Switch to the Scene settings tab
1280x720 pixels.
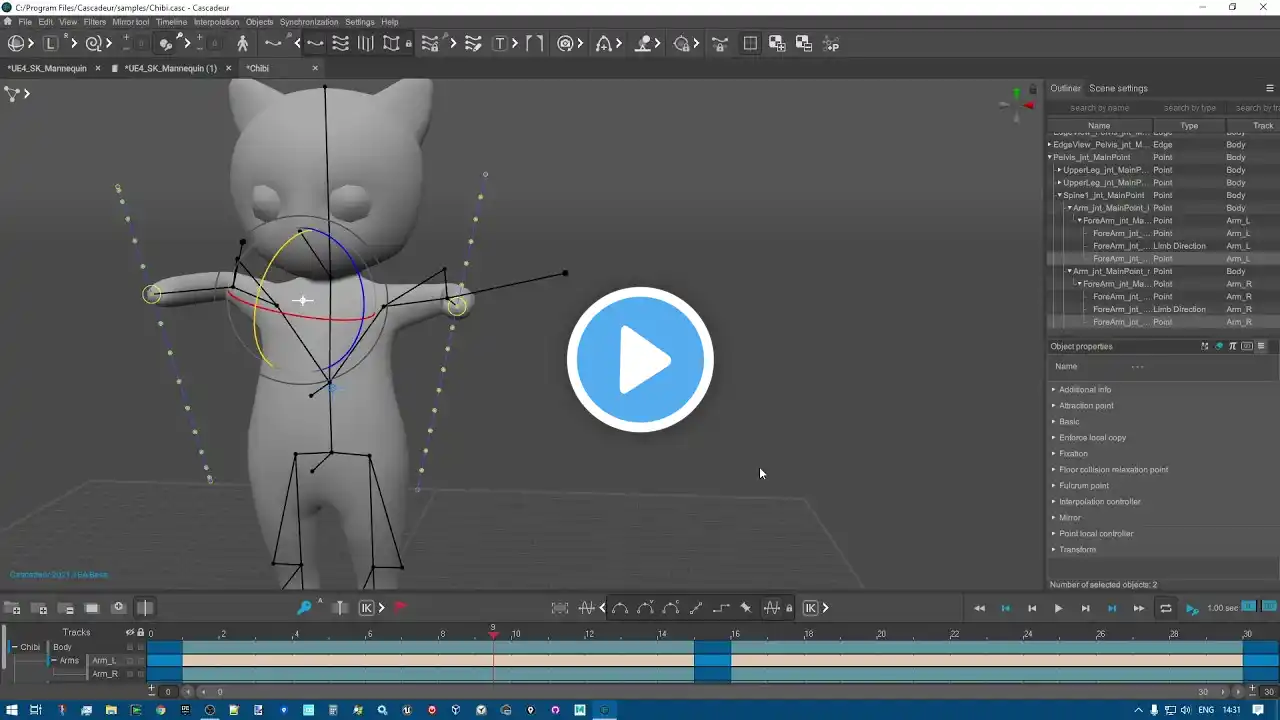pyautogui.click(x=1118, y=88)
